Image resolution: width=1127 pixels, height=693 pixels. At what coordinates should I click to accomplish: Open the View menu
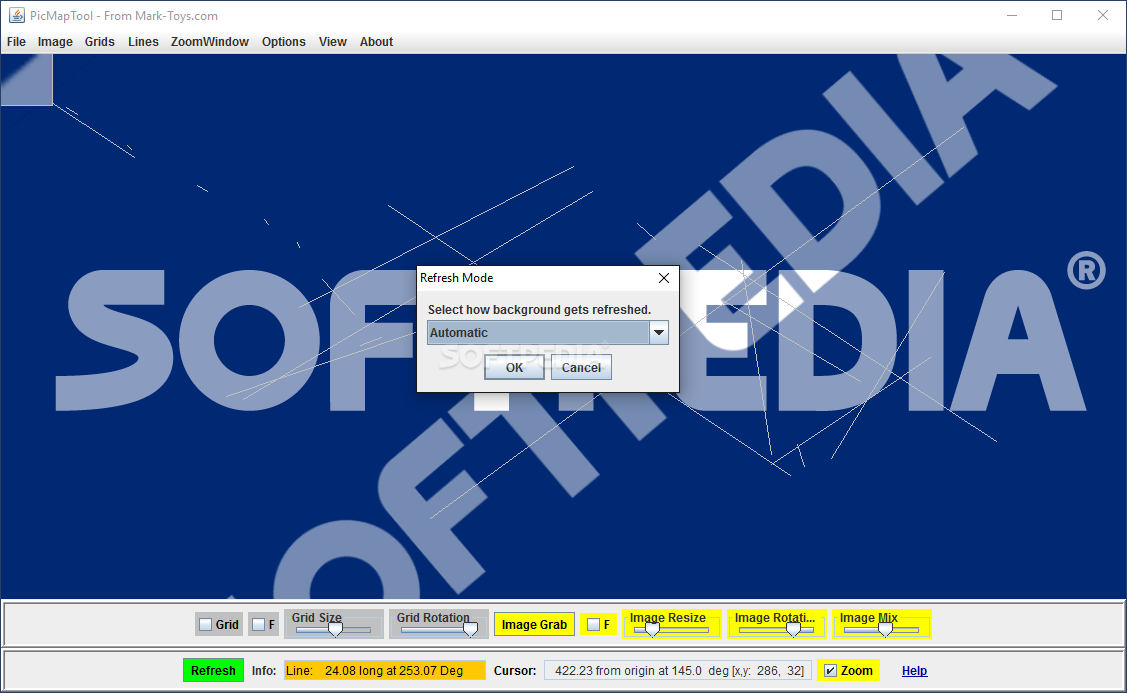(x=333, y=42)
